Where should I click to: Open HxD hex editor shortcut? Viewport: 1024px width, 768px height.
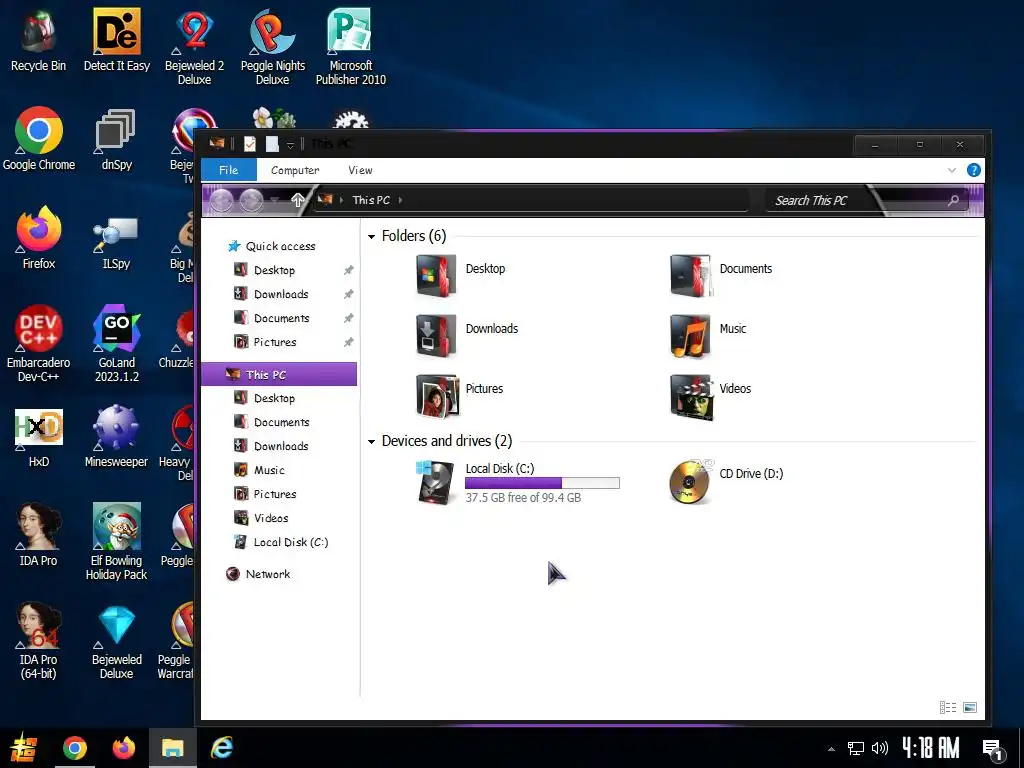39,438
